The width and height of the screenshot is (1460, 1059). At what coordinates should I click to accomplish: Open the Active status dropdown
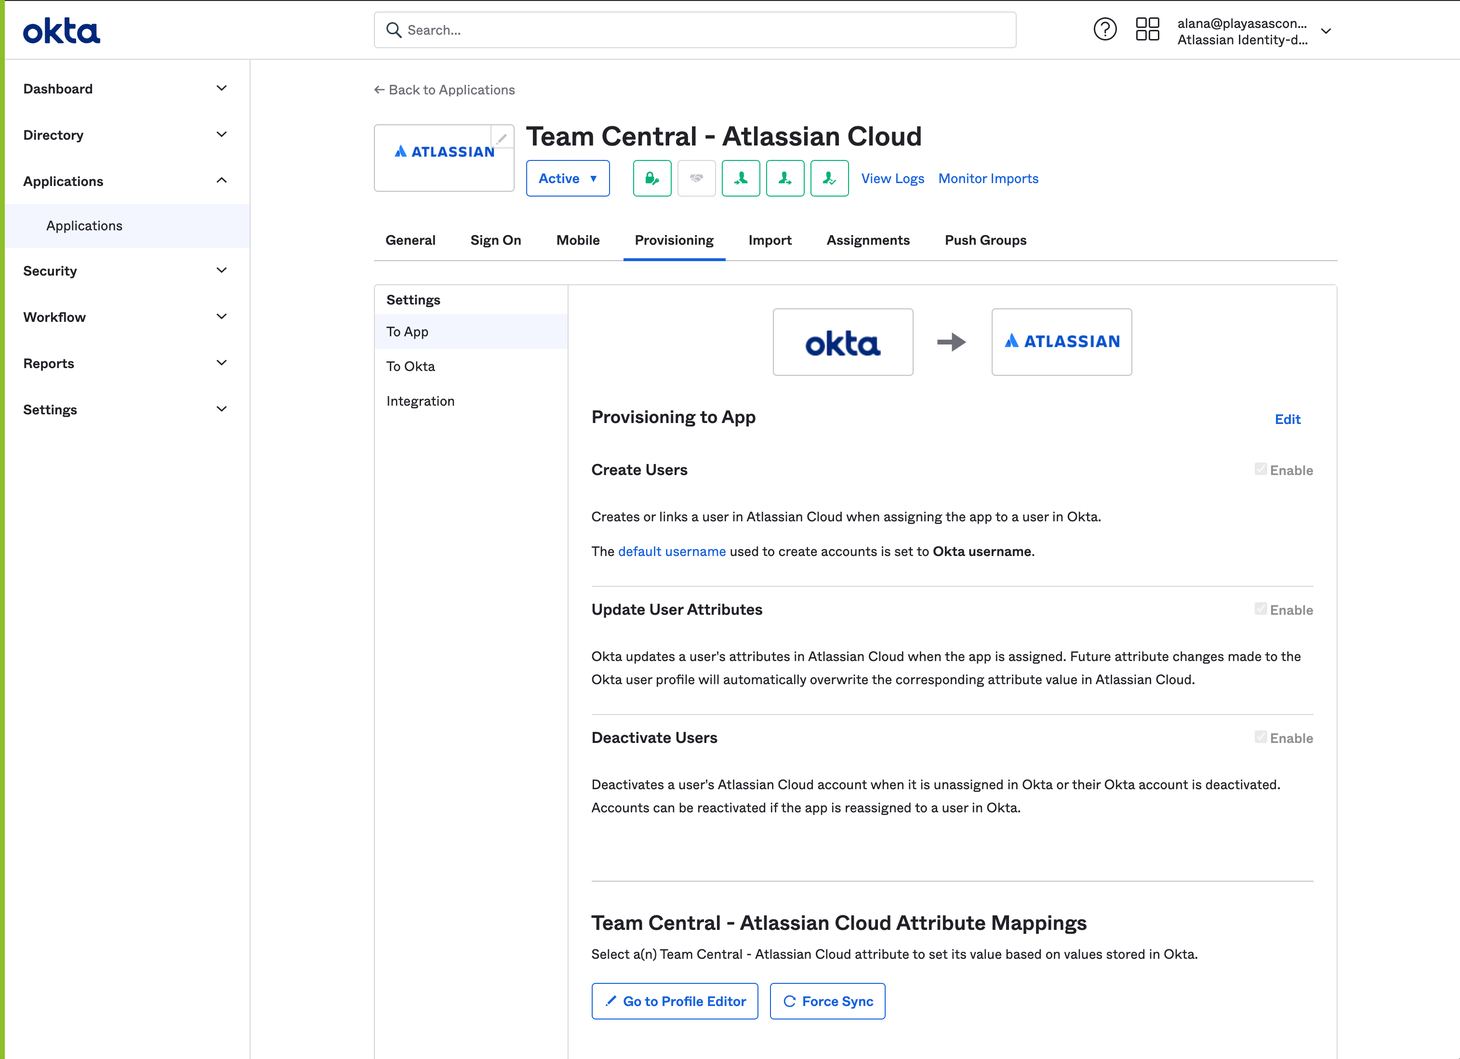coord(568,178)
